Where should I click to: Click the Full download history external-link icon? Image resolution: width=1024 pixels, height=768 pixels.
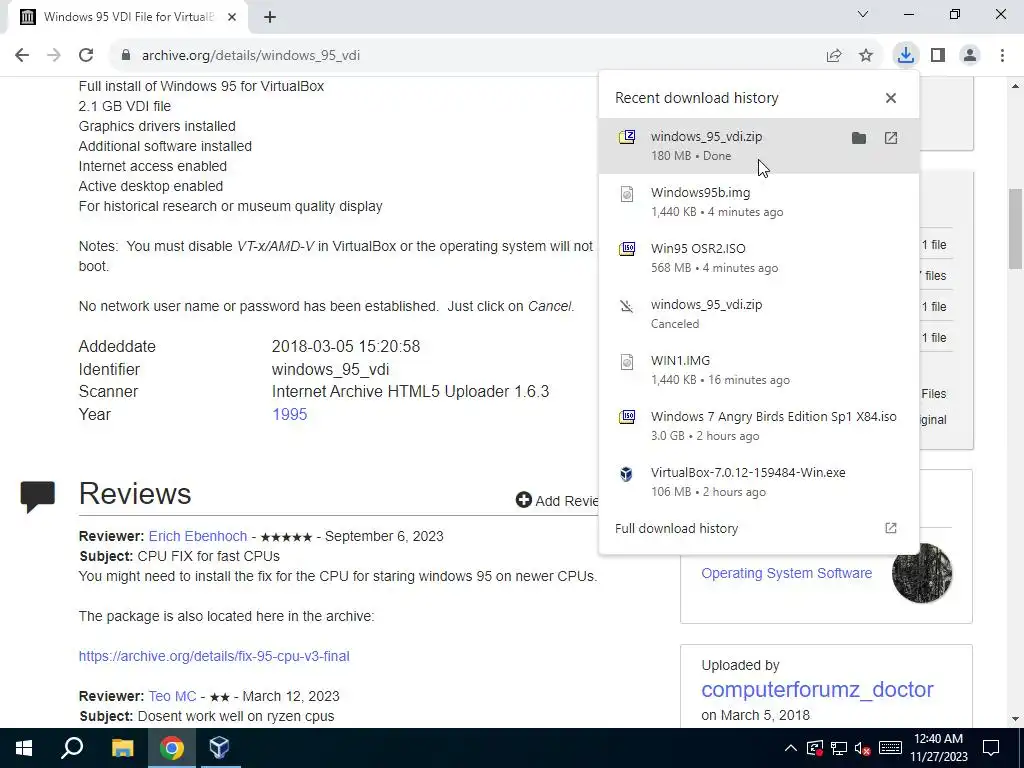(x=891, y=528)
